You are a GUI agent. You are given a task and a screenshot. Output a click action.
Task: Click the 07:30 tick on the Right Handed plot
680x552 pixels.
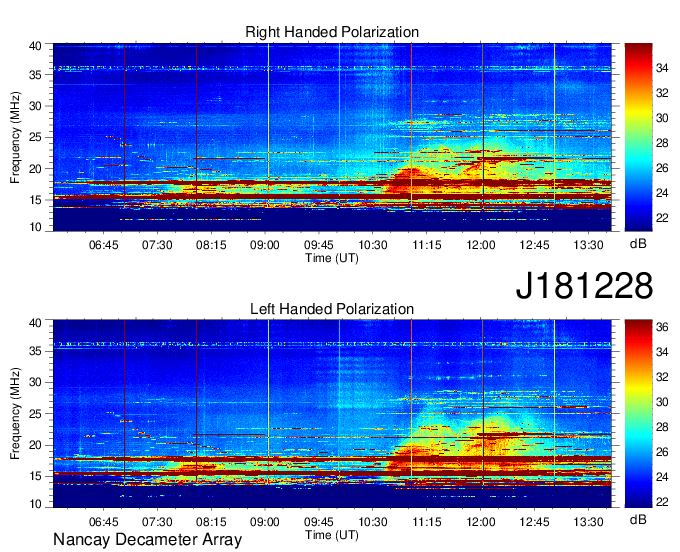pos(157,245)
